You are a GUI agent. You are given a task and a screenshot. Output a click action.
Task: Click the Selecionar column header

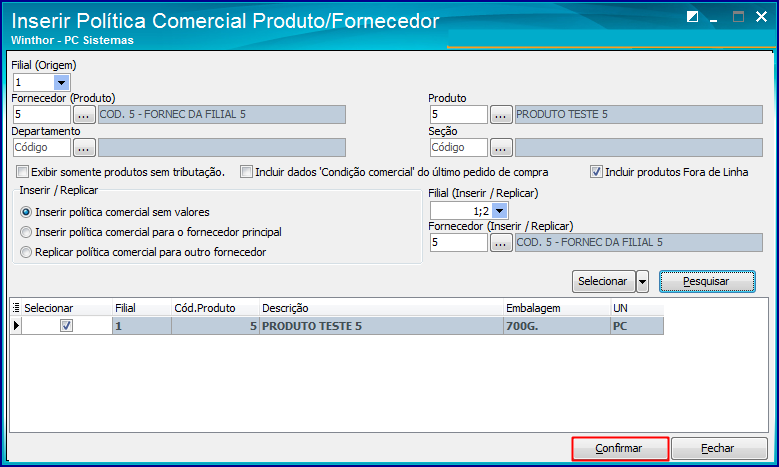(x=67, y=308)
